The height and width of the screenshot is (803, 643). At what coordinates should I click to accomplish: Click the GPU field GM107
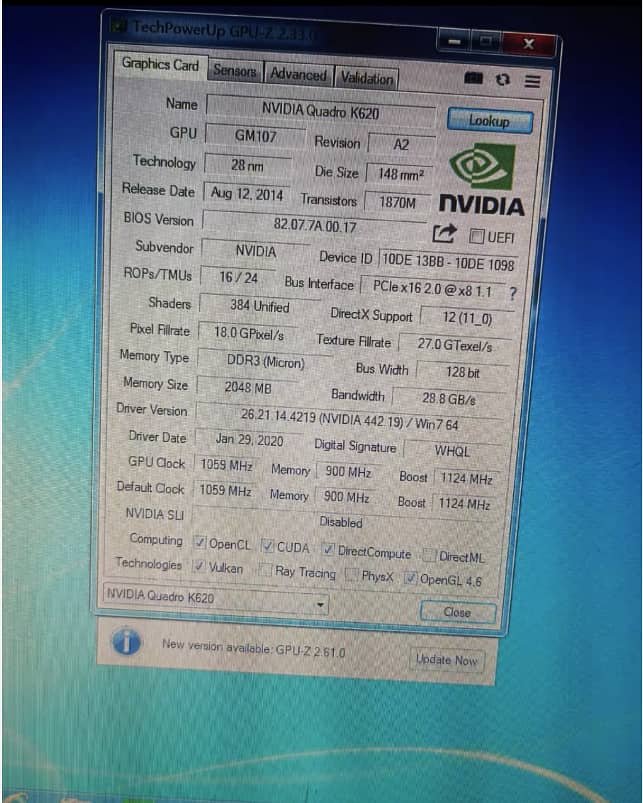click(255, 136)
